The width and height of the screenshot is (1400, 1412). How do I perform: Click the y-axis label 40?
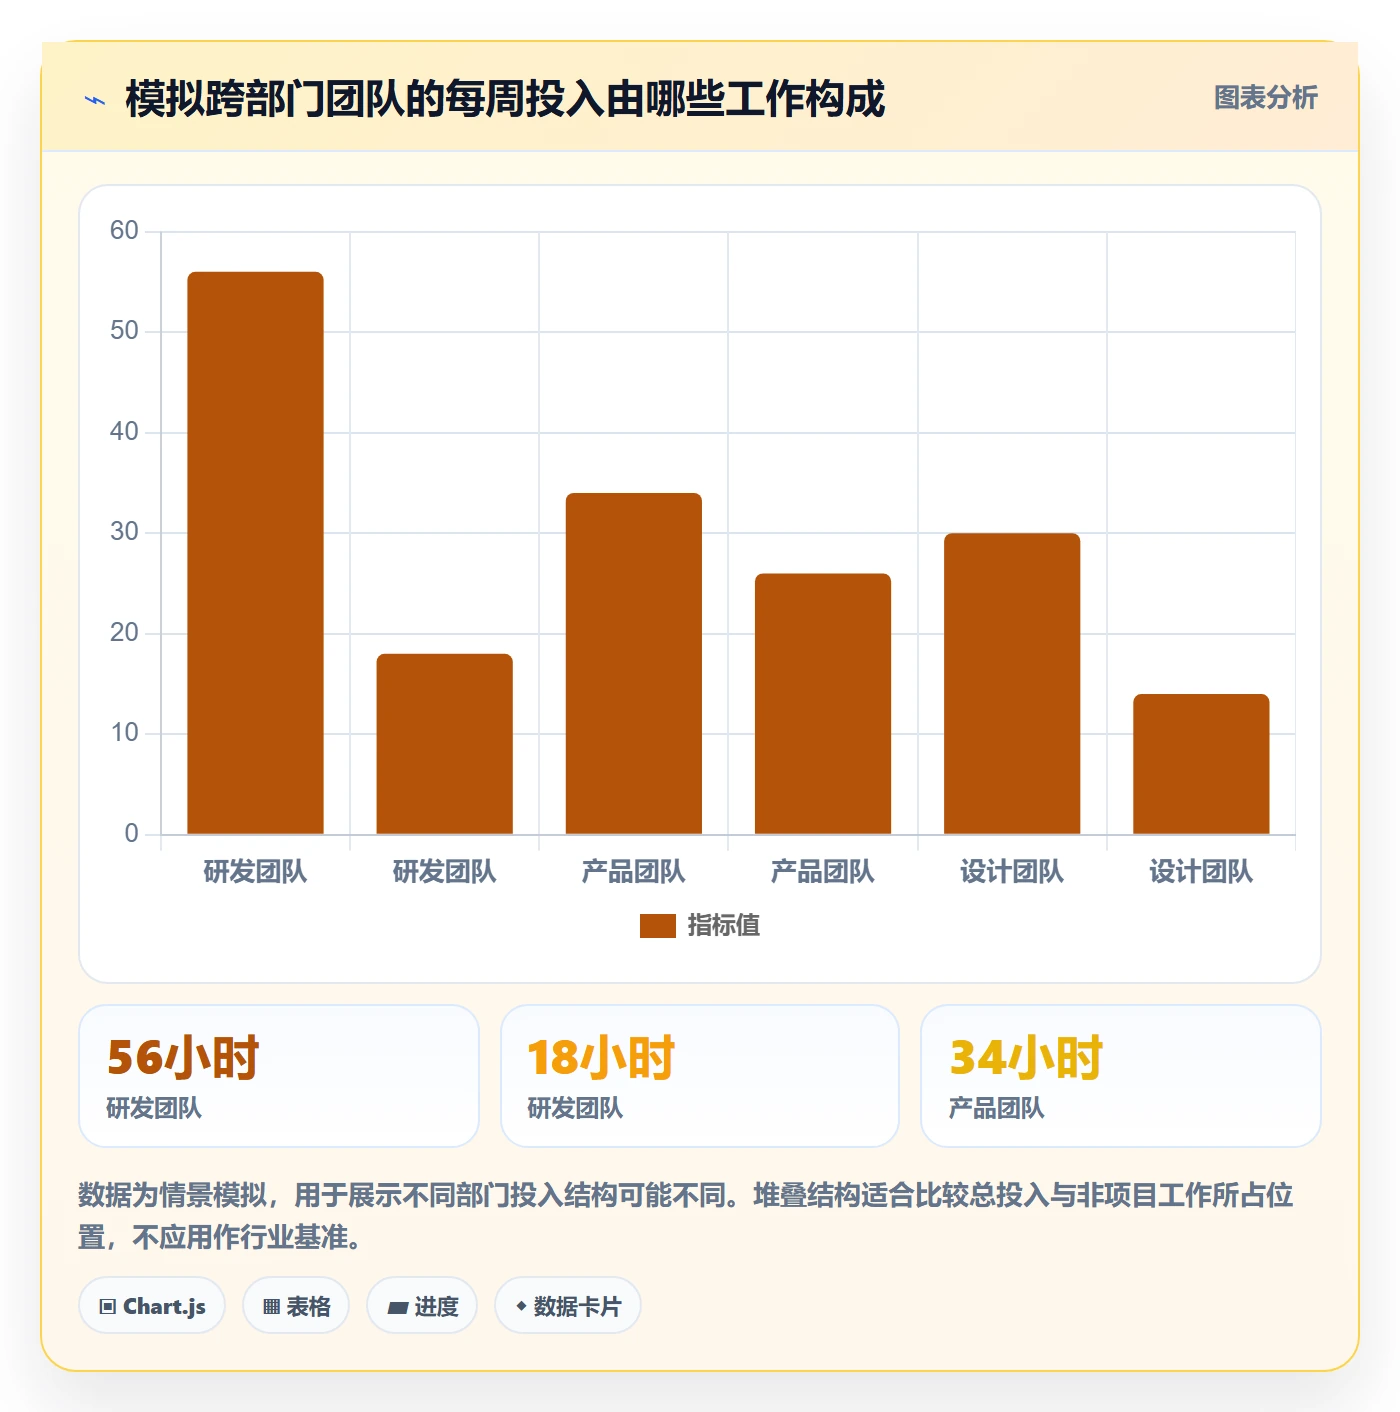124,432
